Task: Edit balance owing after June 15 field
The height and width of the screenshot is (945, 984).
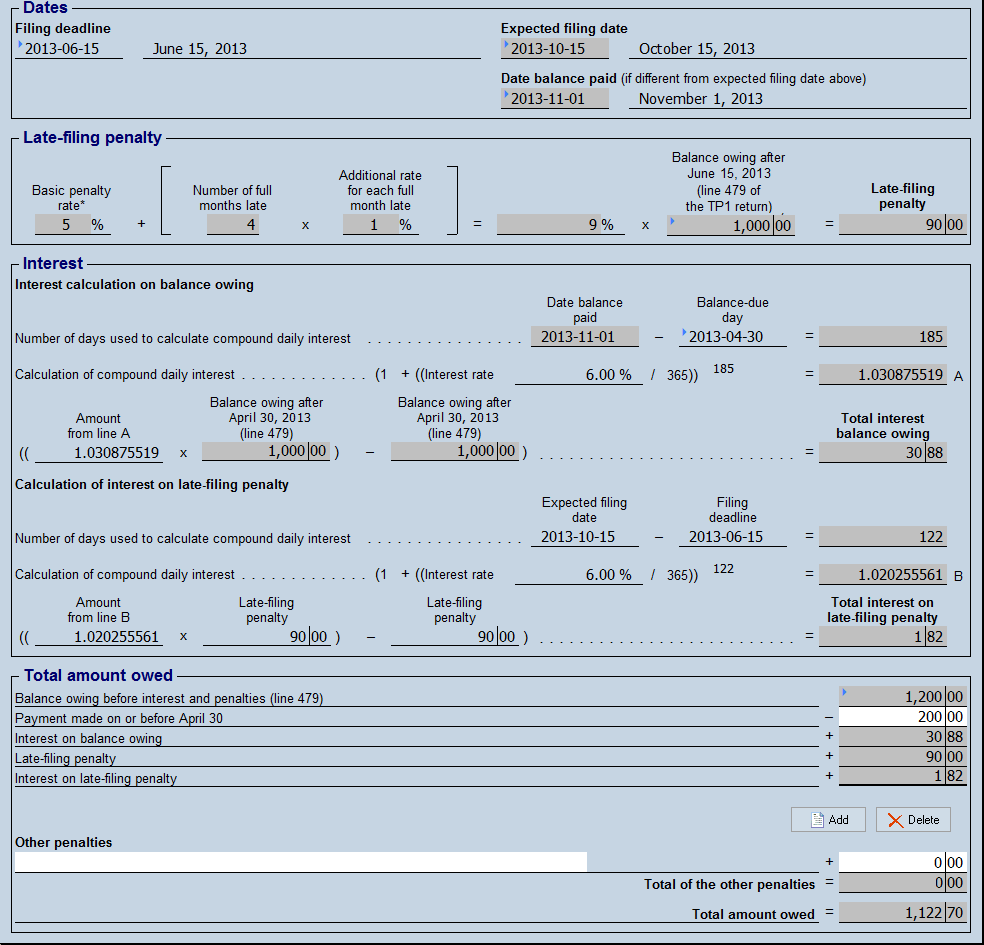Action: pos(730,225)
